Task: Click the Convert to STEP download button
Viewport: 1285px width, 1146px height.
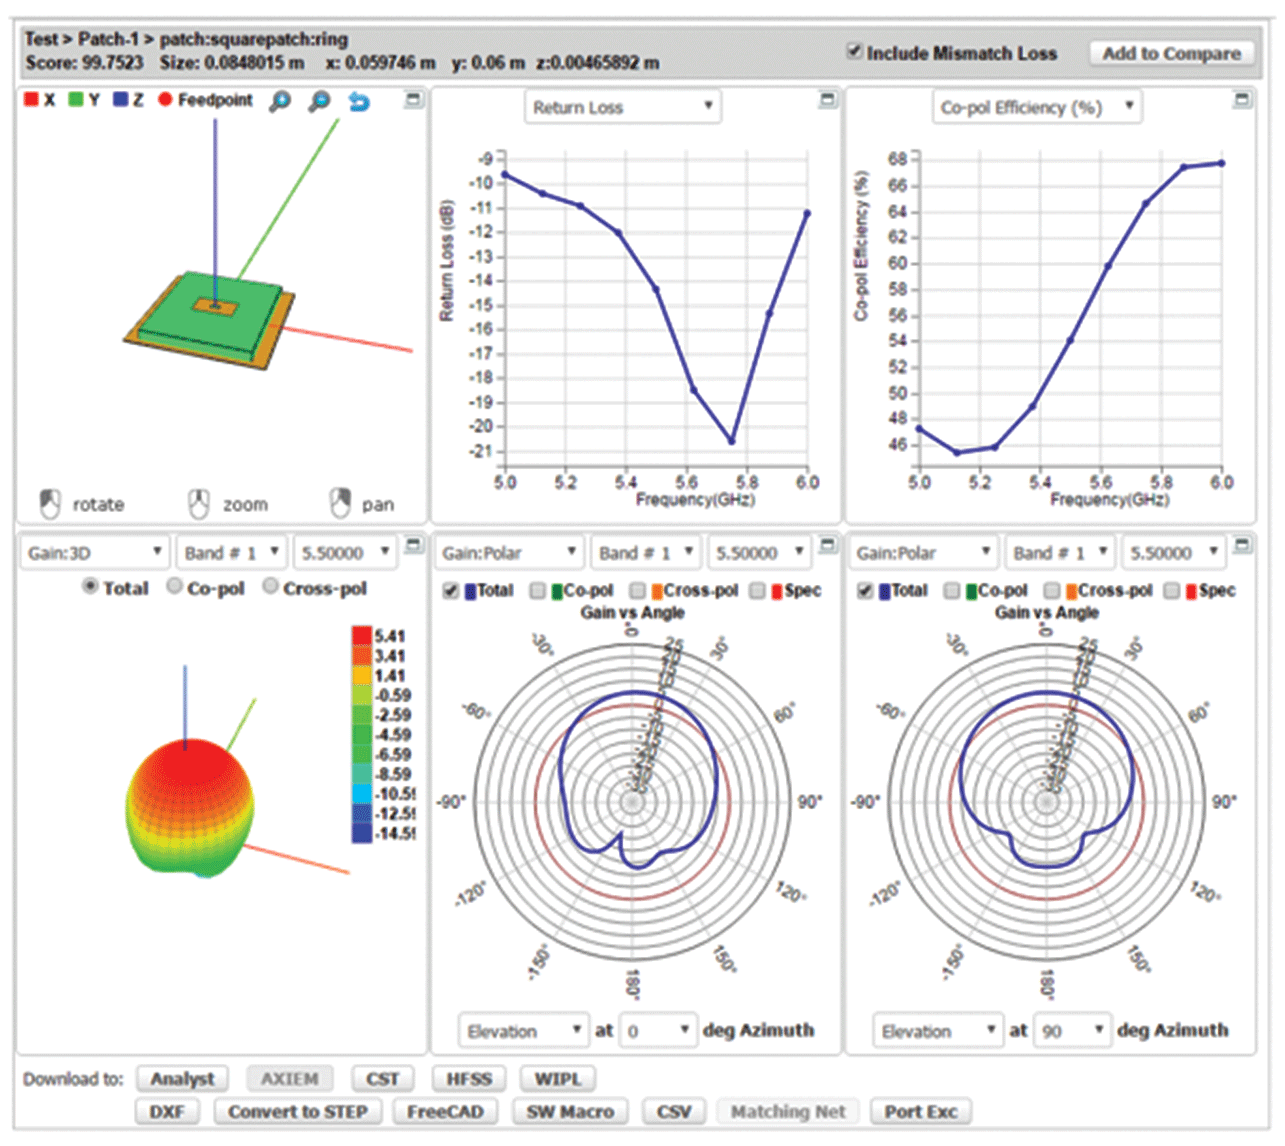Action: [297, 1111]
